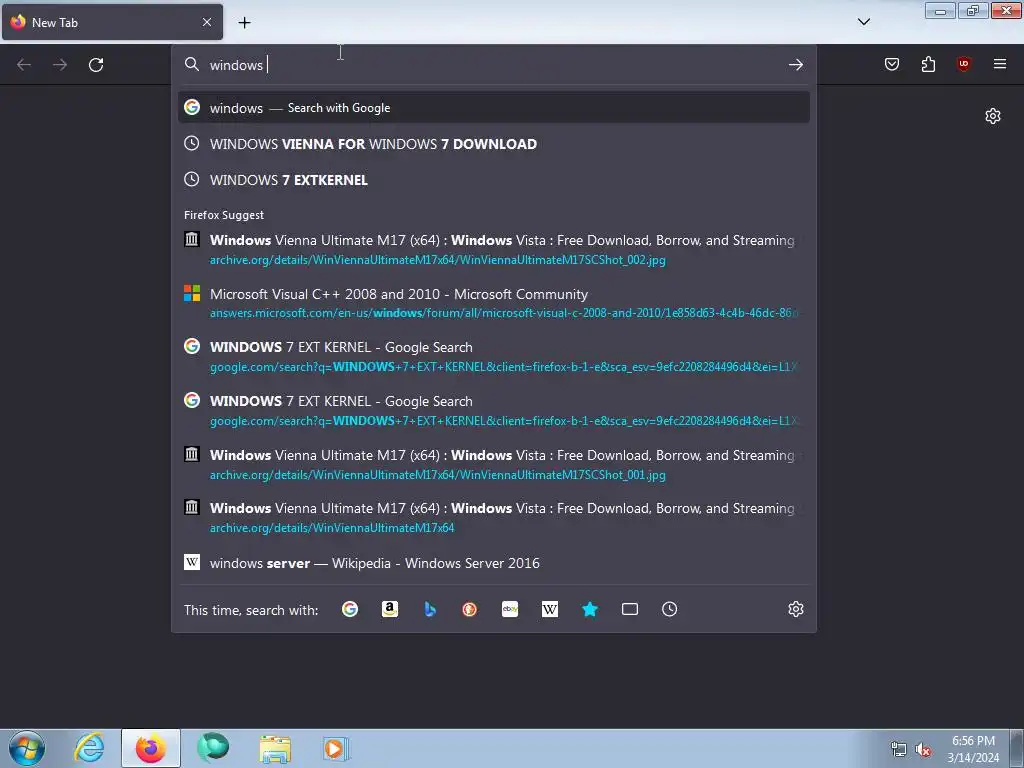Open archive.org/details/WinViennaUltimateM17x64 result
1024x768 pixels.
[494, 517]
